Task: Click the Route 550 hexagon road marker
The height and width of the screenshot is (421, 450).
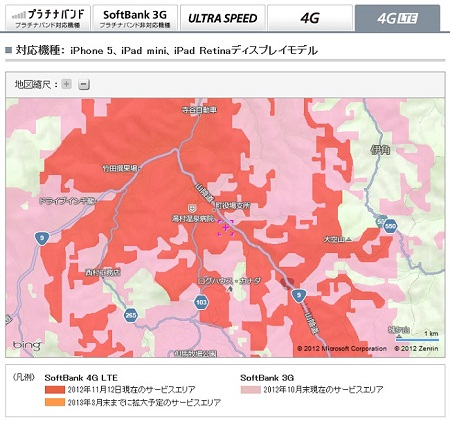Action: coord(390,227)
